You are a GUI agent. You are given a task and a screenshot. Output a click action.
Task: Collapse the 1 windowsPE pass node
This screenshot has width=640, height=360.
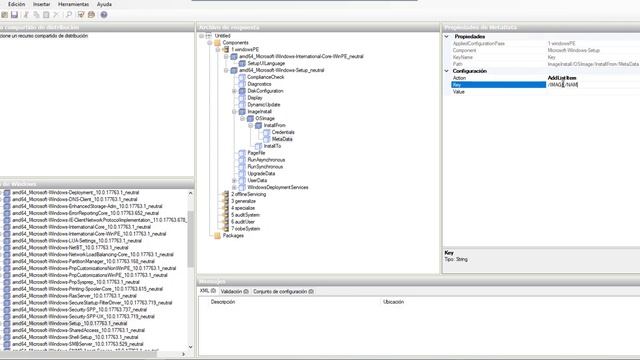pyautogui.click(x=218, y=49)
